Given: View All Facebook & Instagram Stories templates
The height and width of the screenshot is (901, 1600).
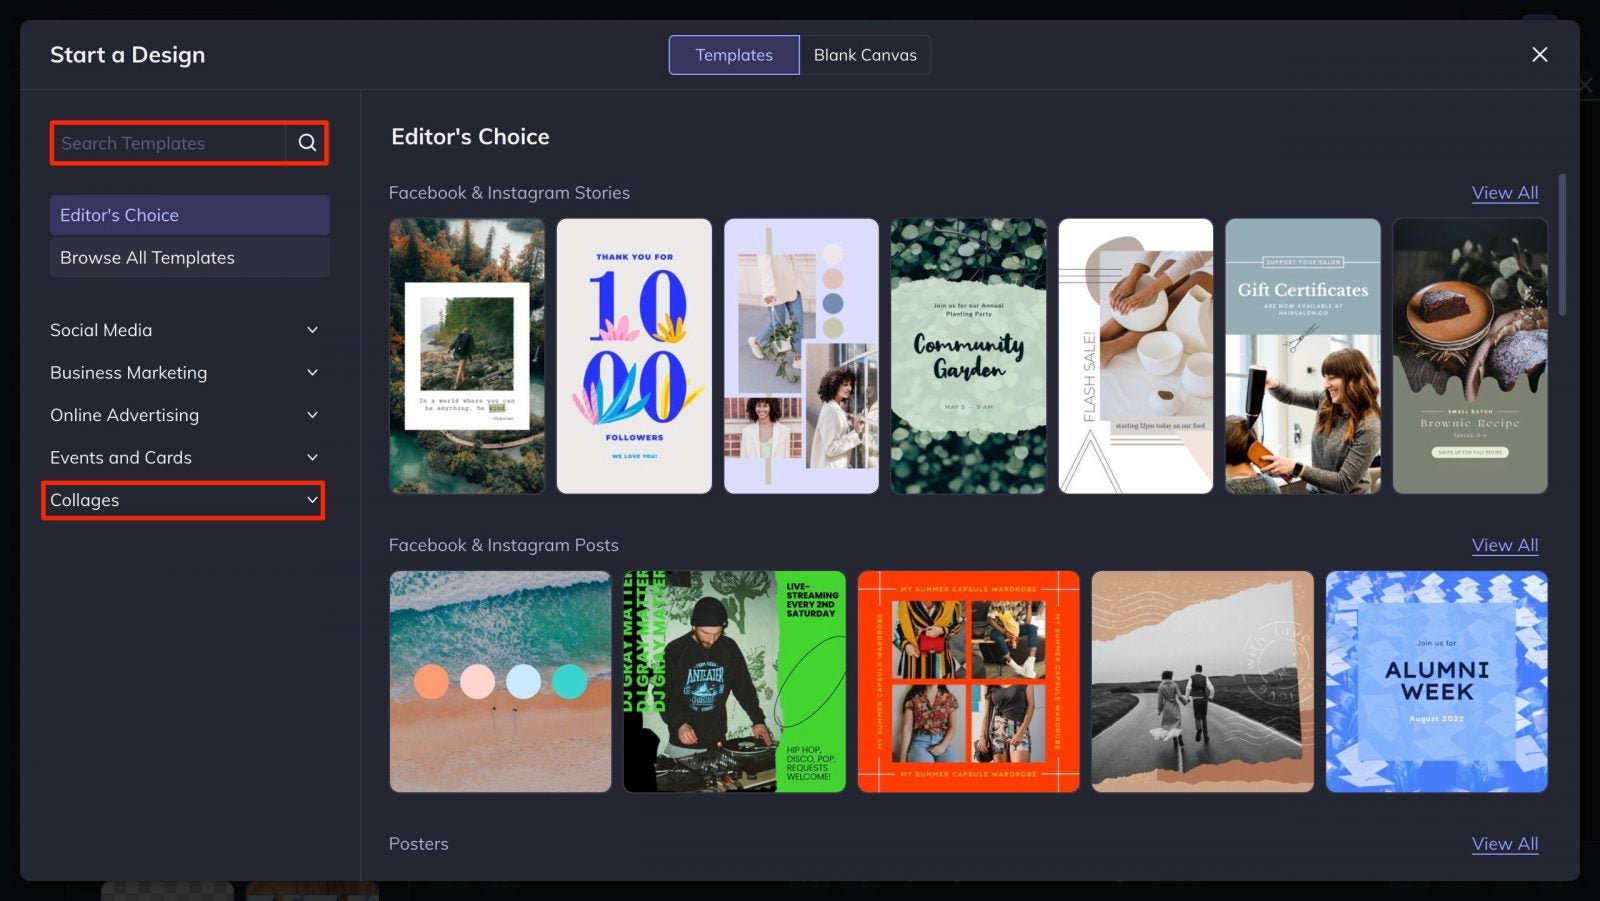Looking at the screenshot, I should 1505,192.
